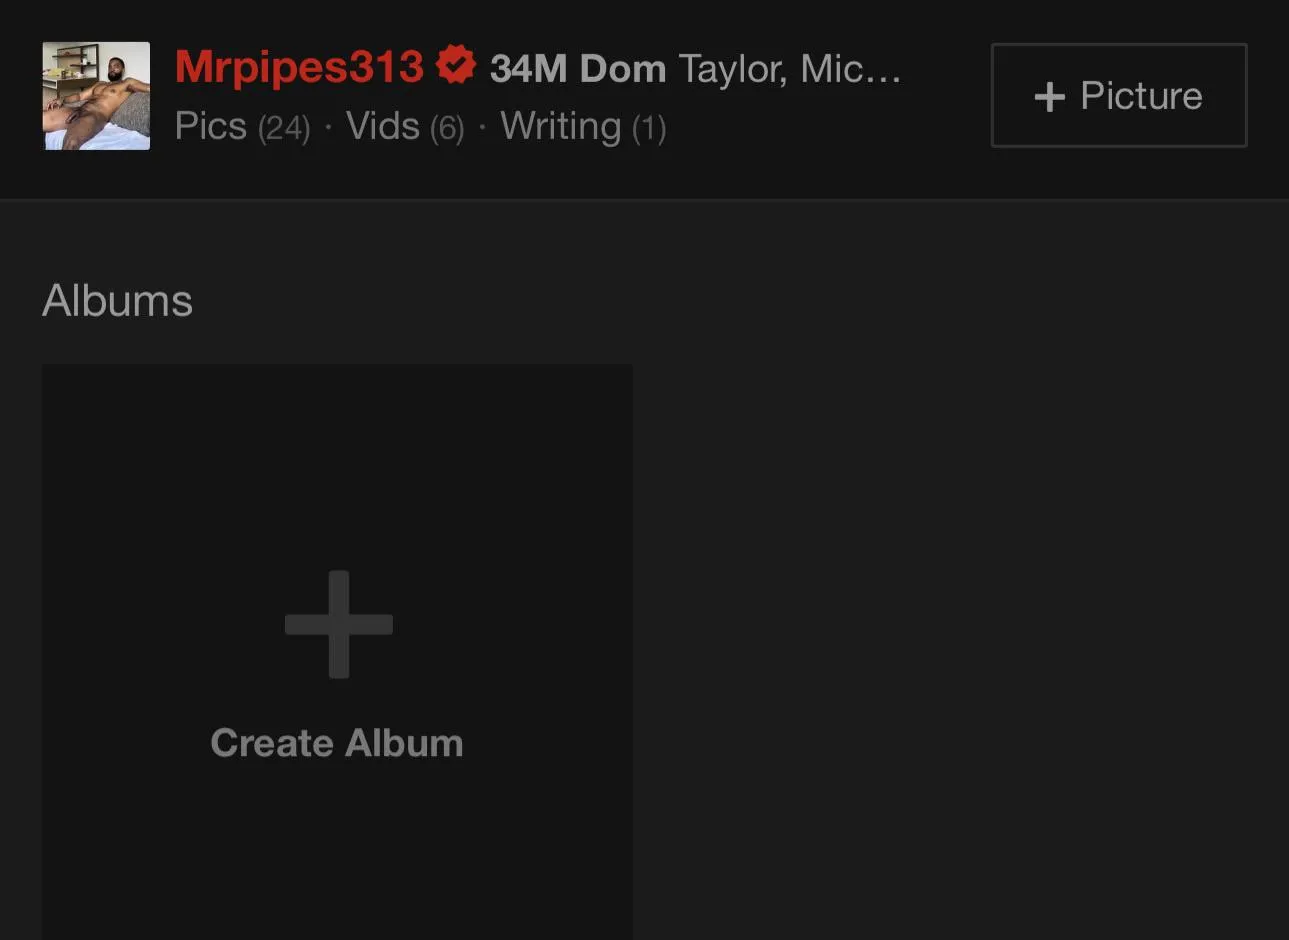This screenshot has height=940, width=1289.
Task: Click the large plus icon in album tile
Action: [x=338, y=625]
